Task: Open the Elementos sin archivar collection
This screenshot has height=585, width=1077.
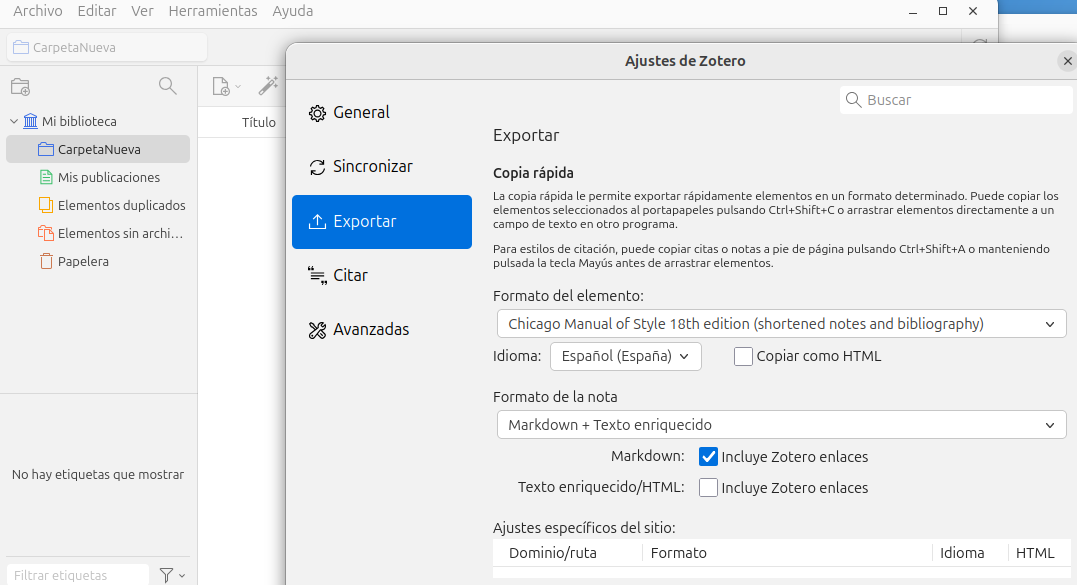Action: 120,233
